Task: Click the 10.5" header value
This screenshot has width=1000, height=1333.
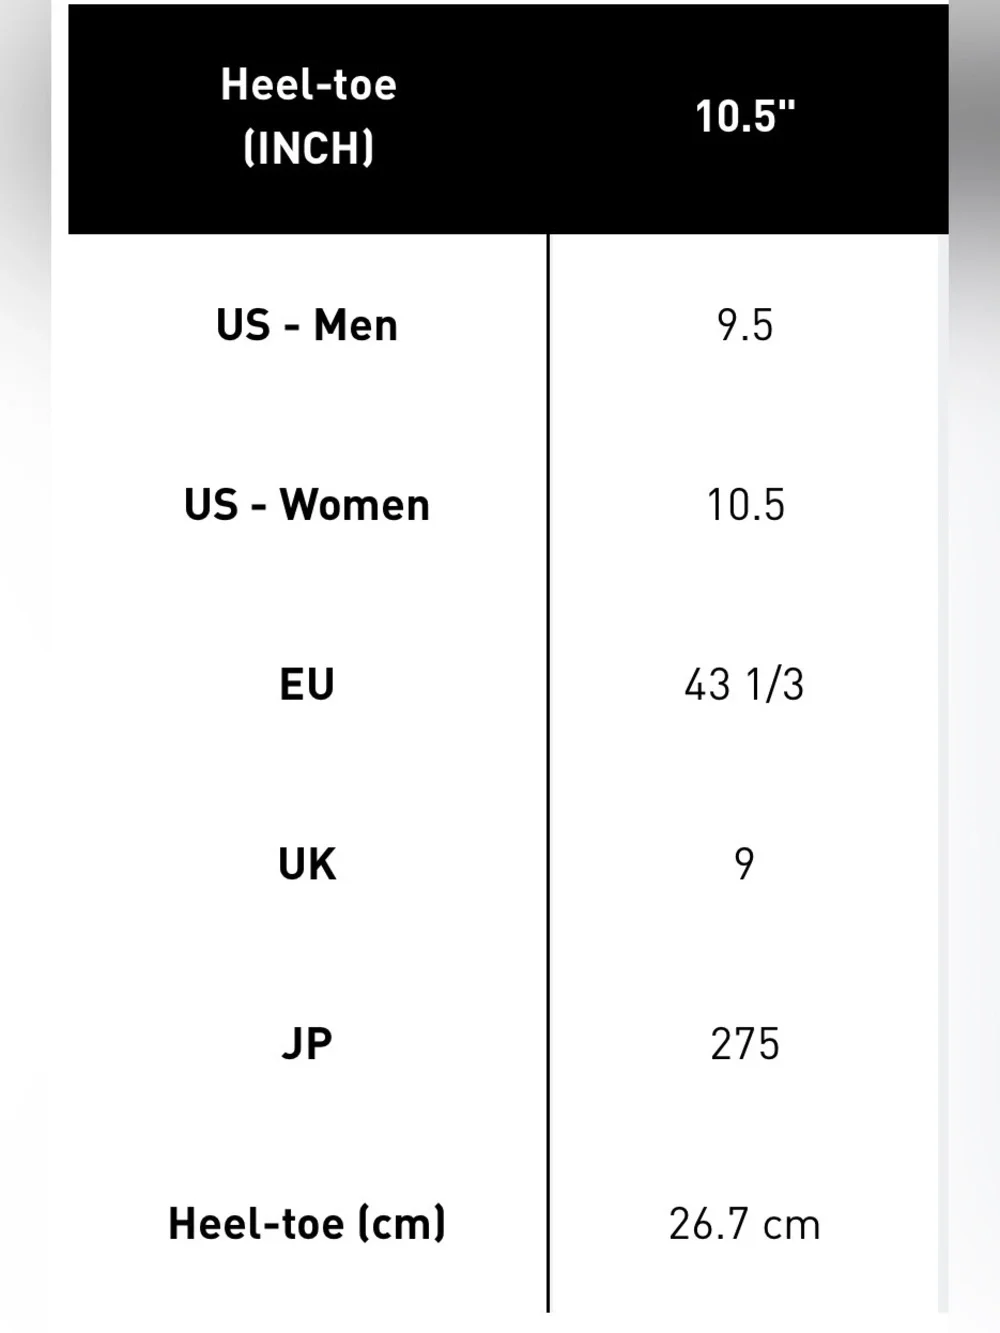Action: click(x=745, y=116)
